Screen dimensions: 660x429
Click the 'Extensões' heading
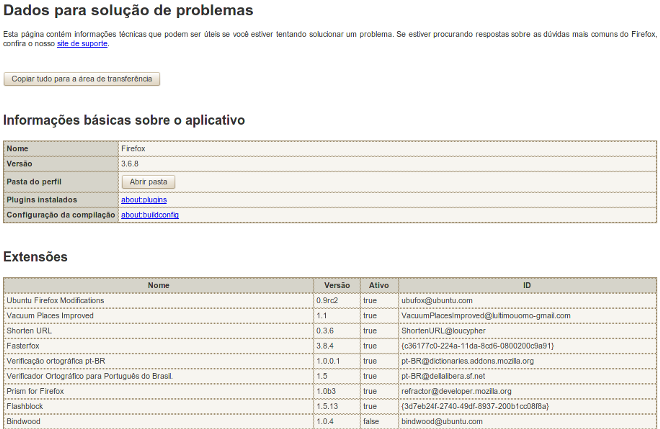pyautogui.click(x=35, y=257)
